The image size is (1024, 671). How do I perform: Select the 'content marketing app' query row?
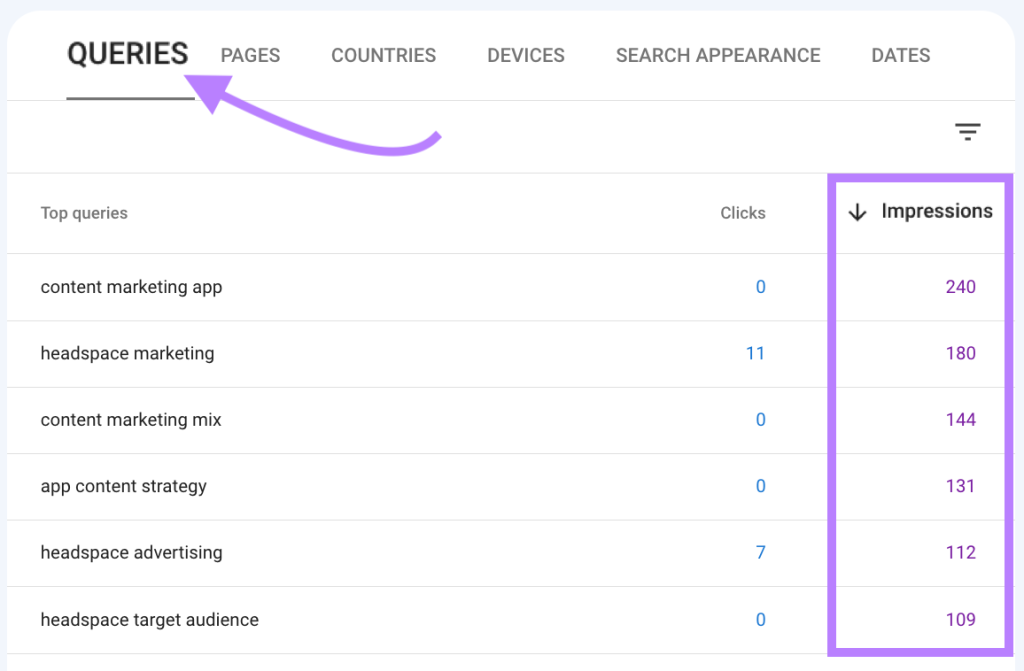(131, 287)
